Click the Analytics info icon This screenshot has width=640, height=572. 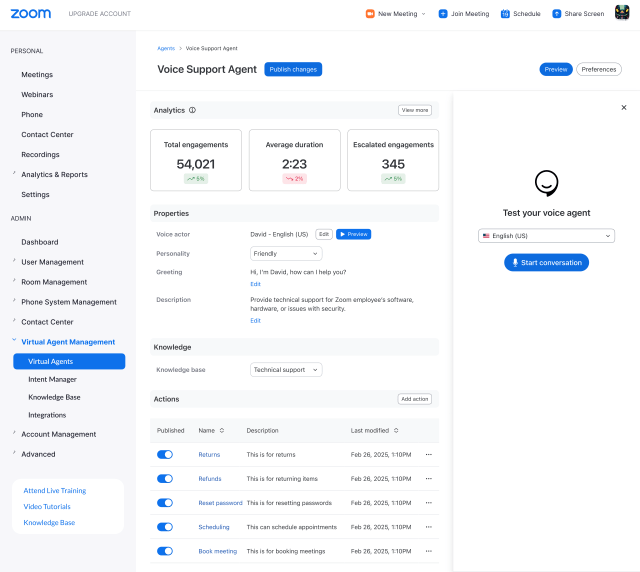[x=192, y=110]
